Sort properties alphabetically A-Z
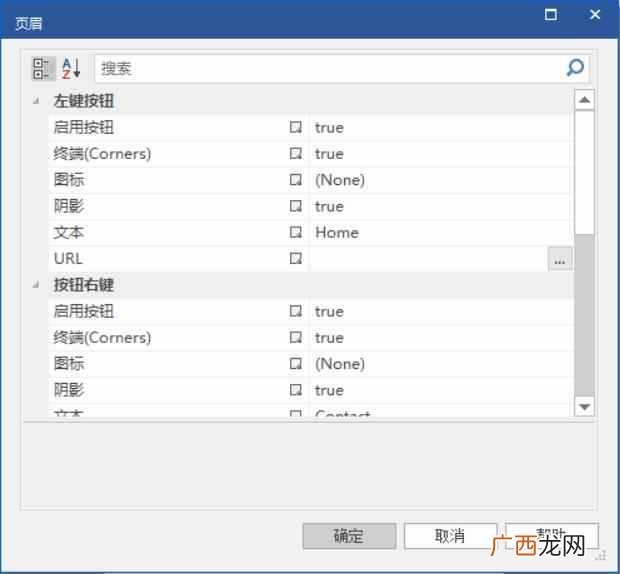Viewport: 620px width, 574px height. (x=72, y=68)
